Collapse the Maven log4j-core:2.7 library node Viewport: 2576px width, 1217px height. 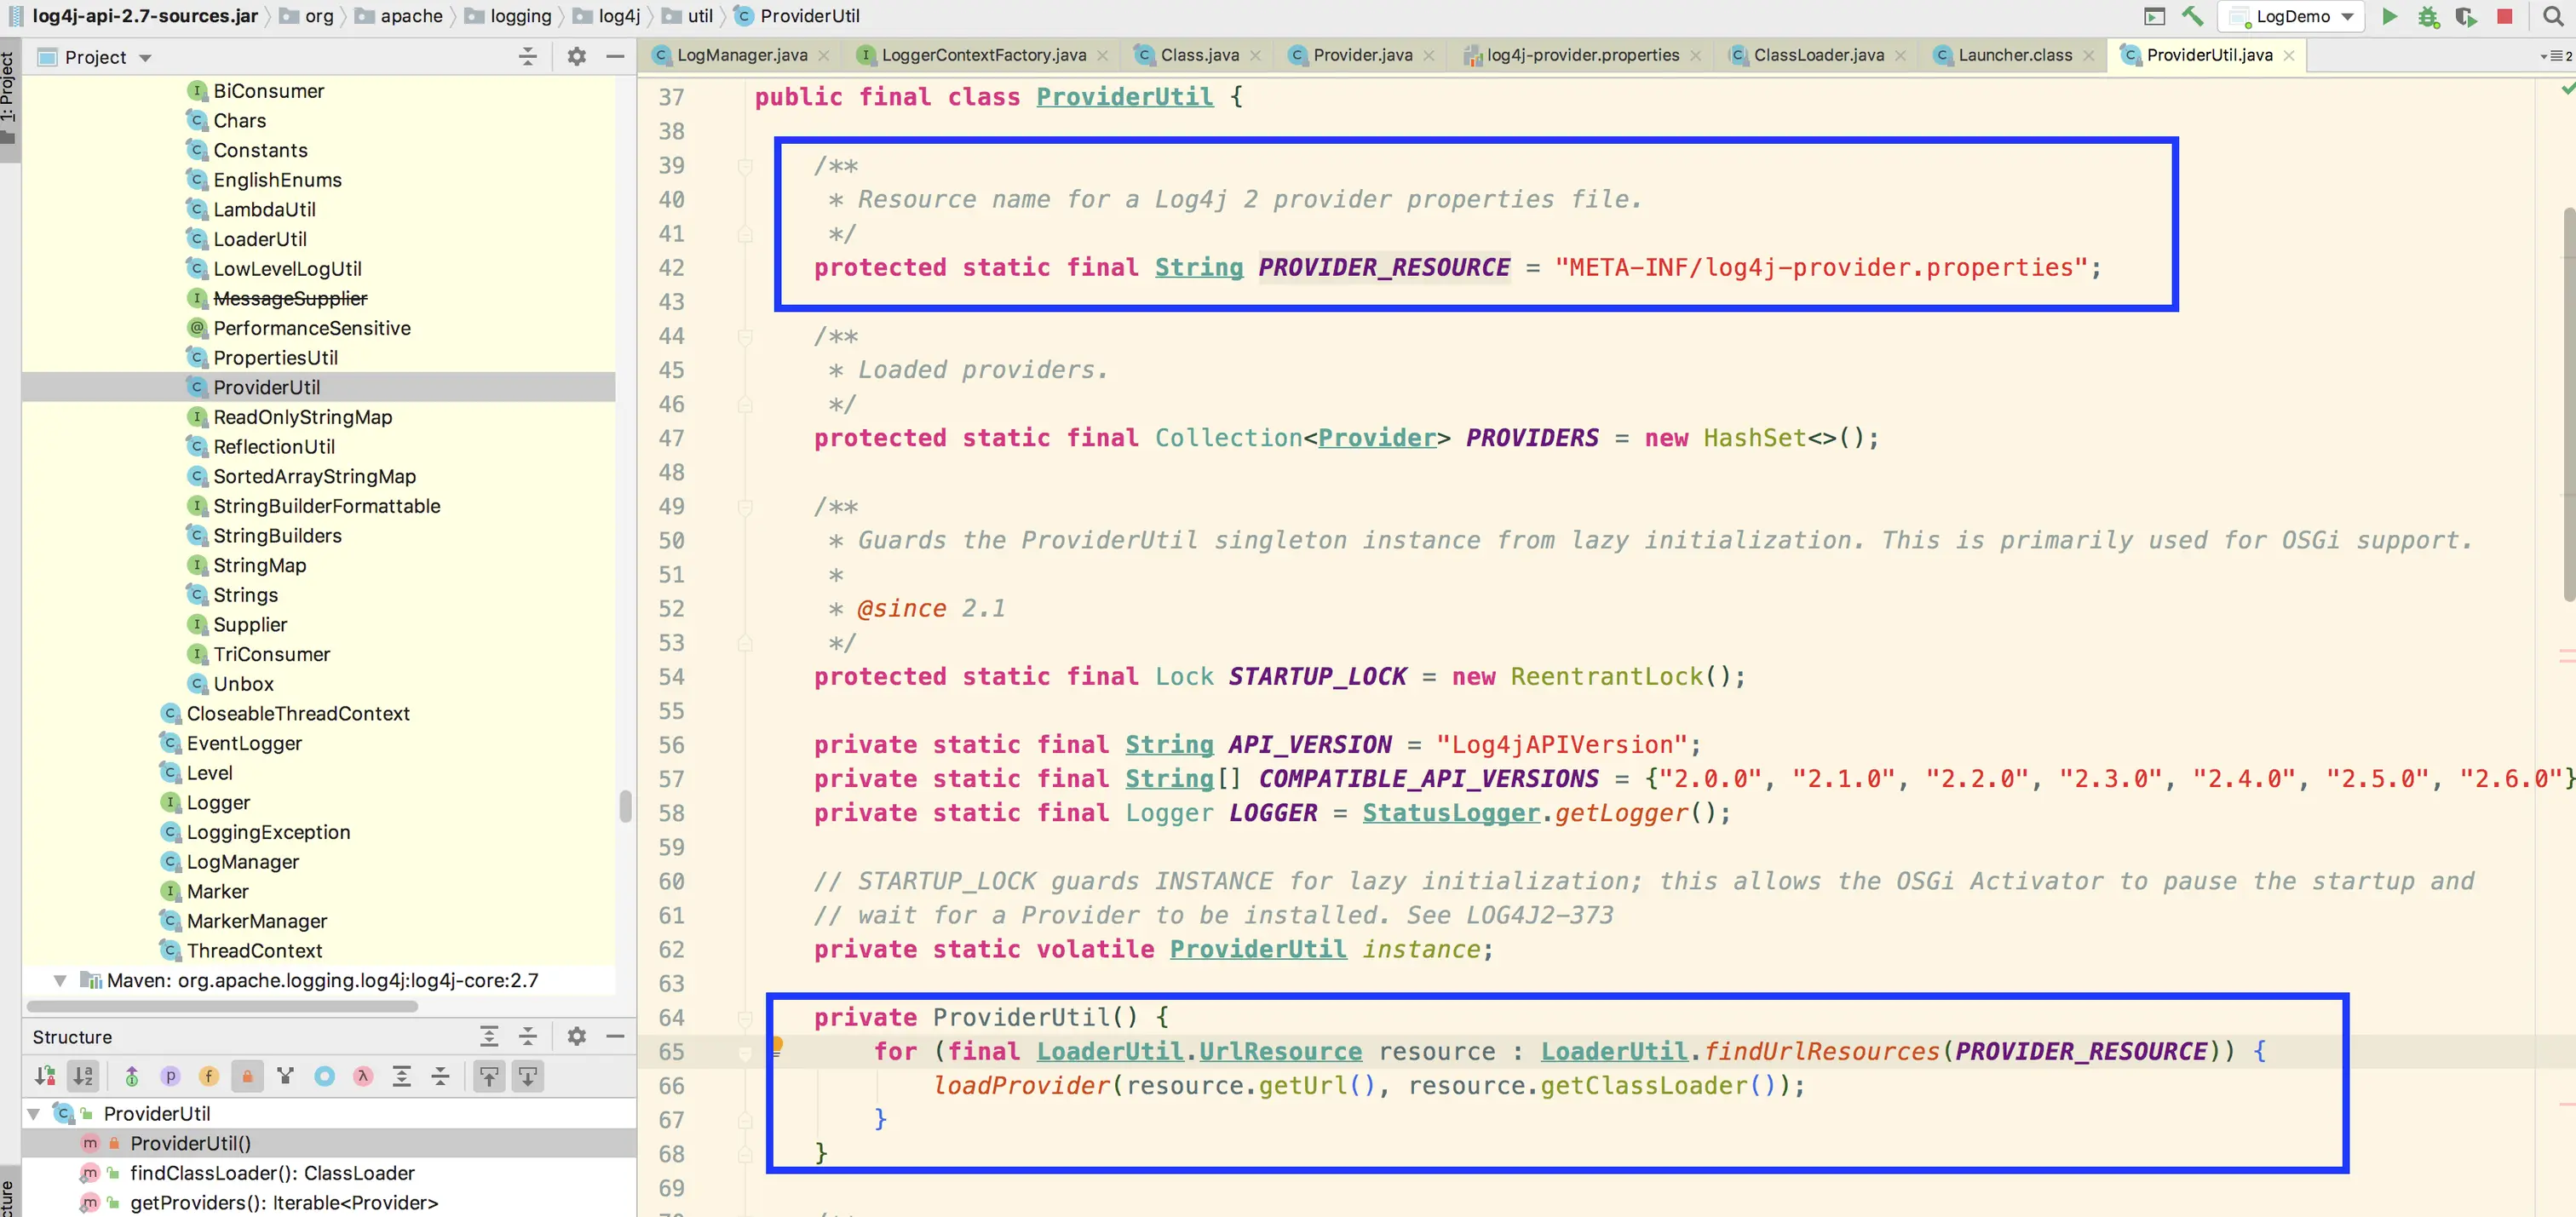[60, 980]
